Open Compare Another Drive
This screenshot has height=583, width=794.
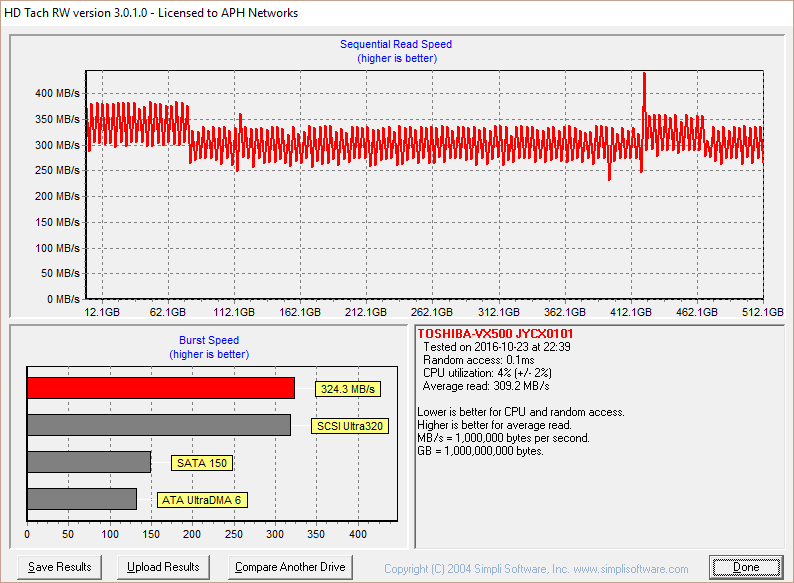point(290,567)
